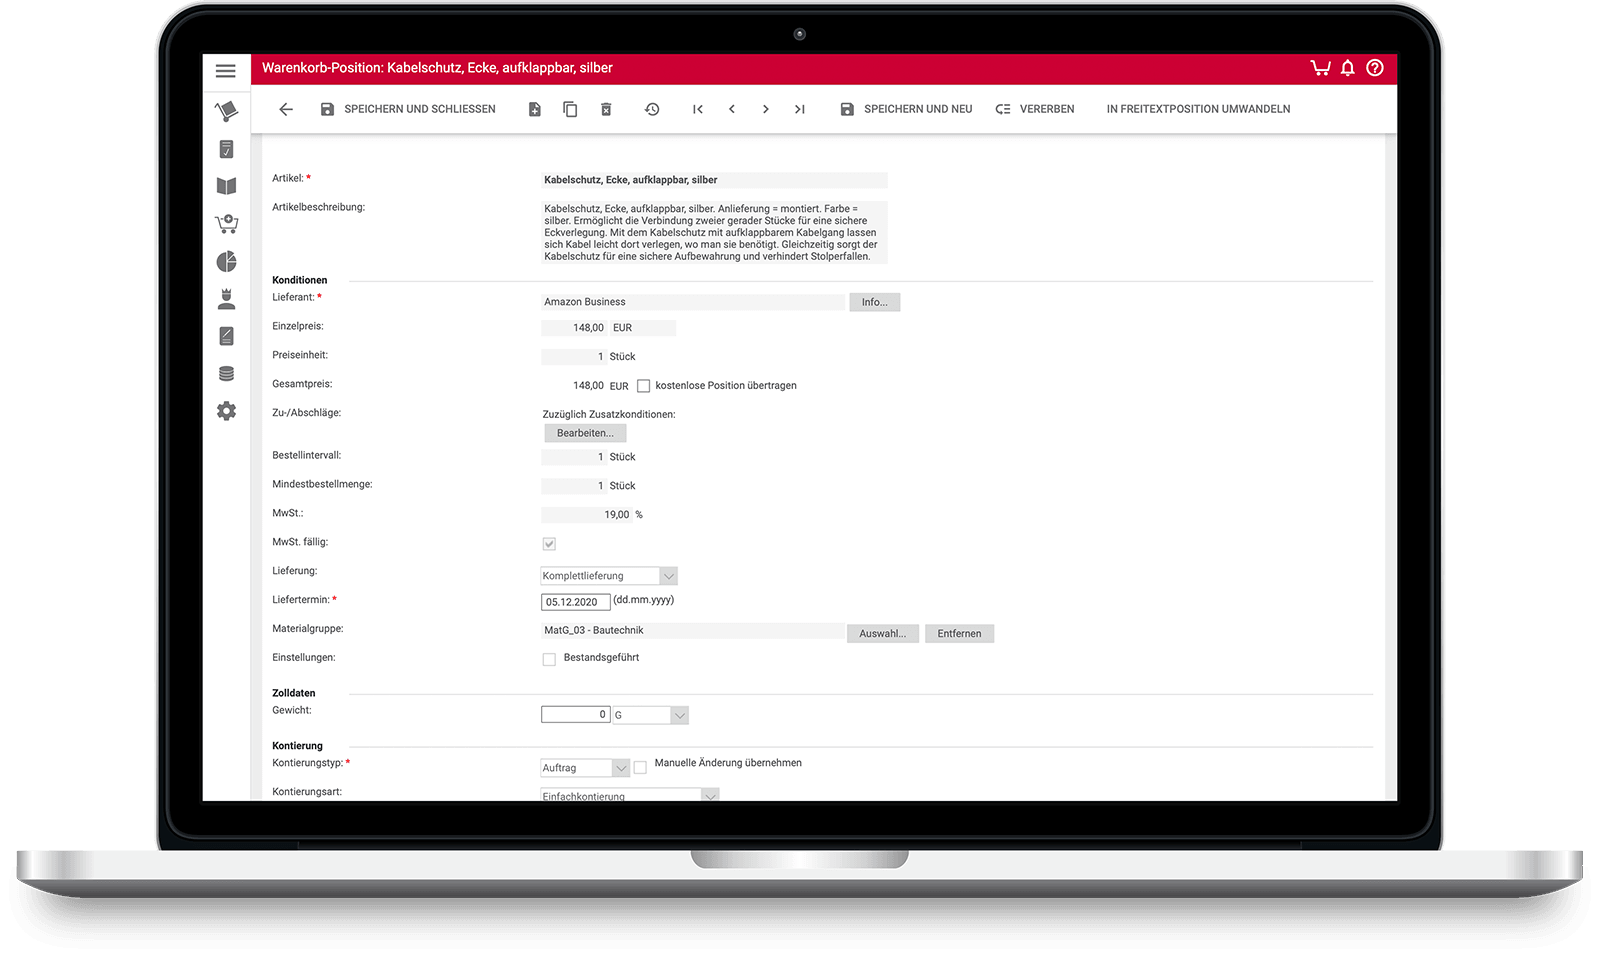Open the weight unit G dropdown
This screenshot has height=957, width=1600.
coord(680,715)
